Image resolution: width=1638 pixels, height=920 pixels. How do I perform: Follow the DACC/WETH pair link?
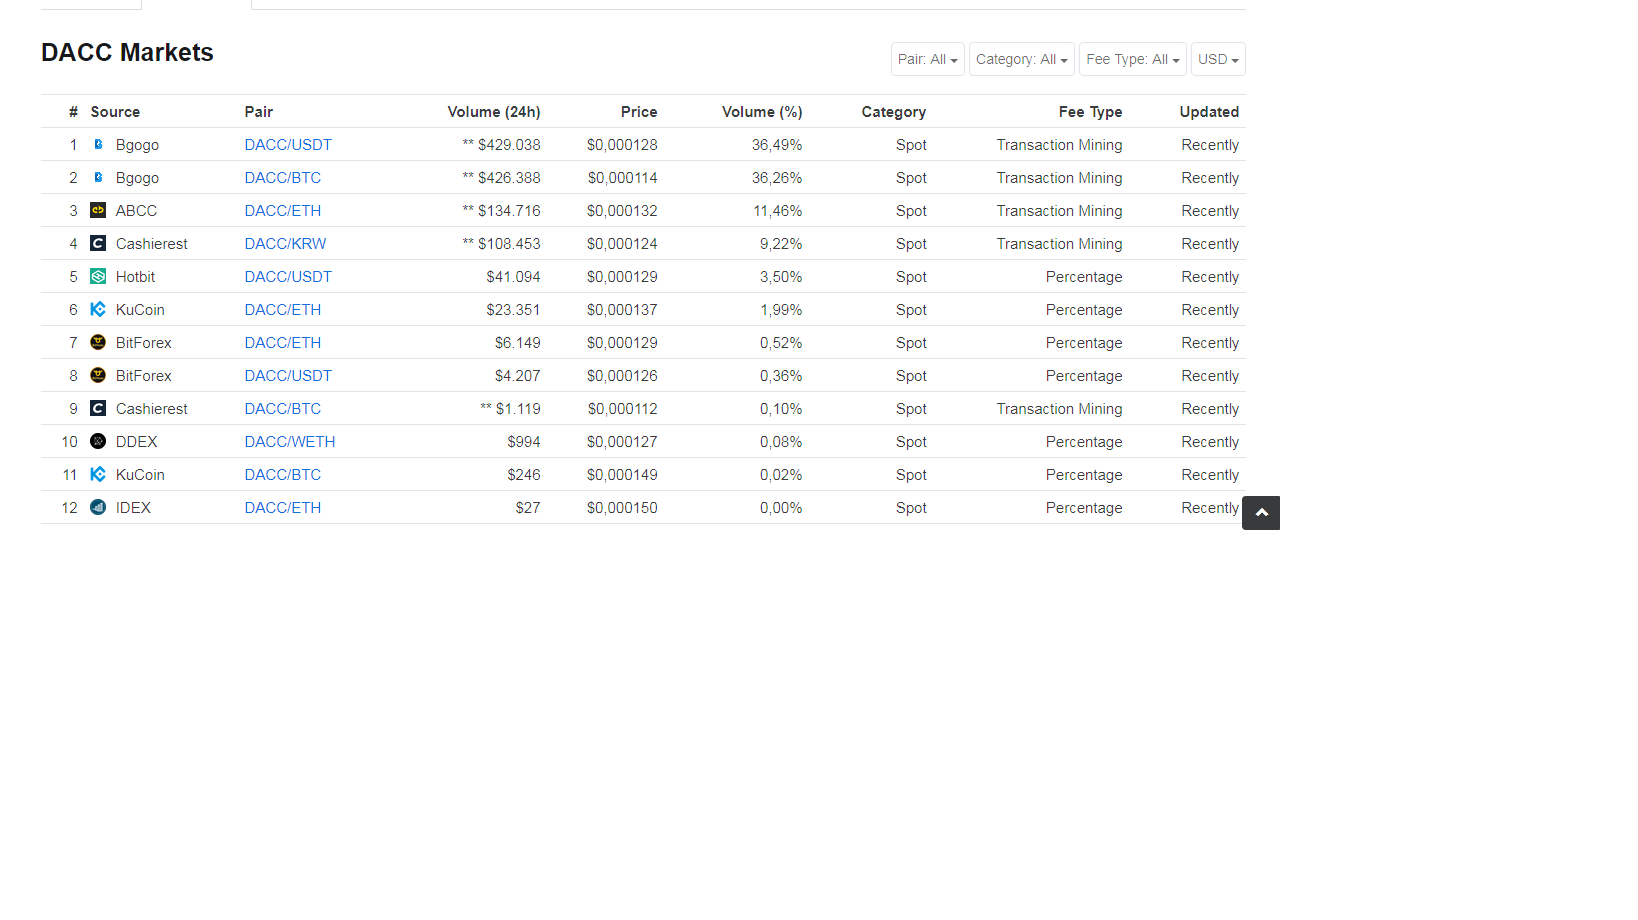tap(290, 442)
